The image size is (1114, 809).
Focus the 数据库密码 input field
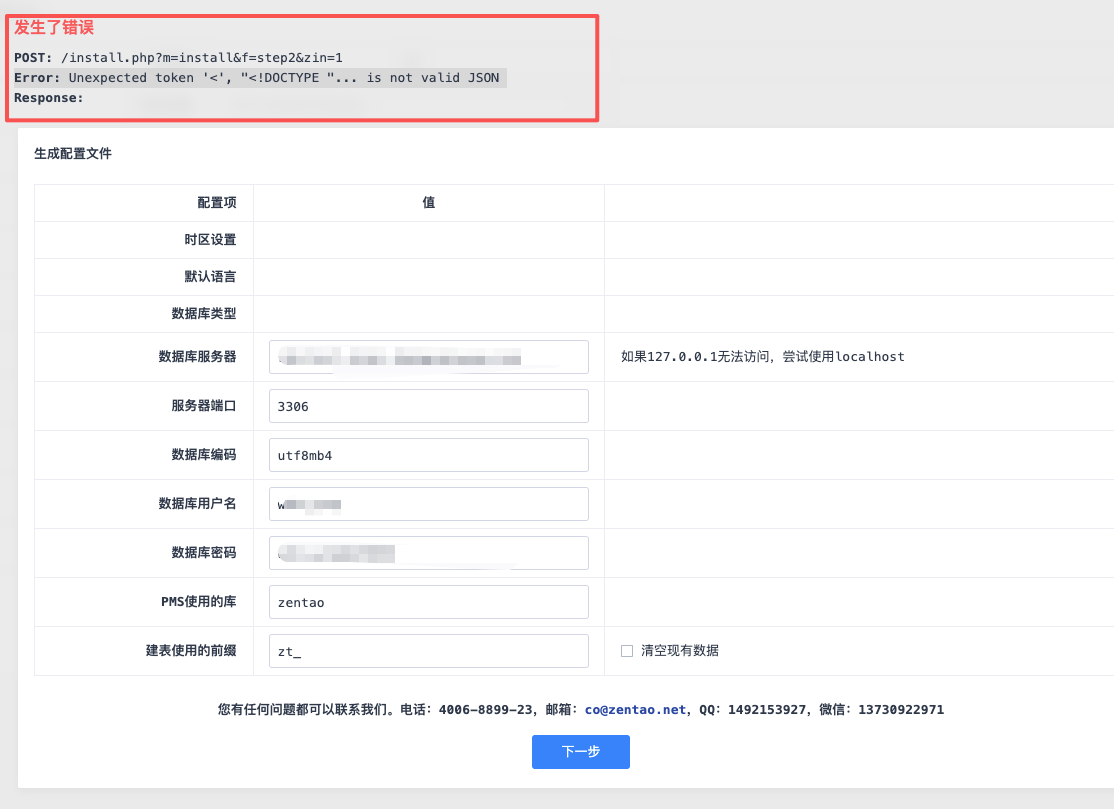tap(428, 553)
